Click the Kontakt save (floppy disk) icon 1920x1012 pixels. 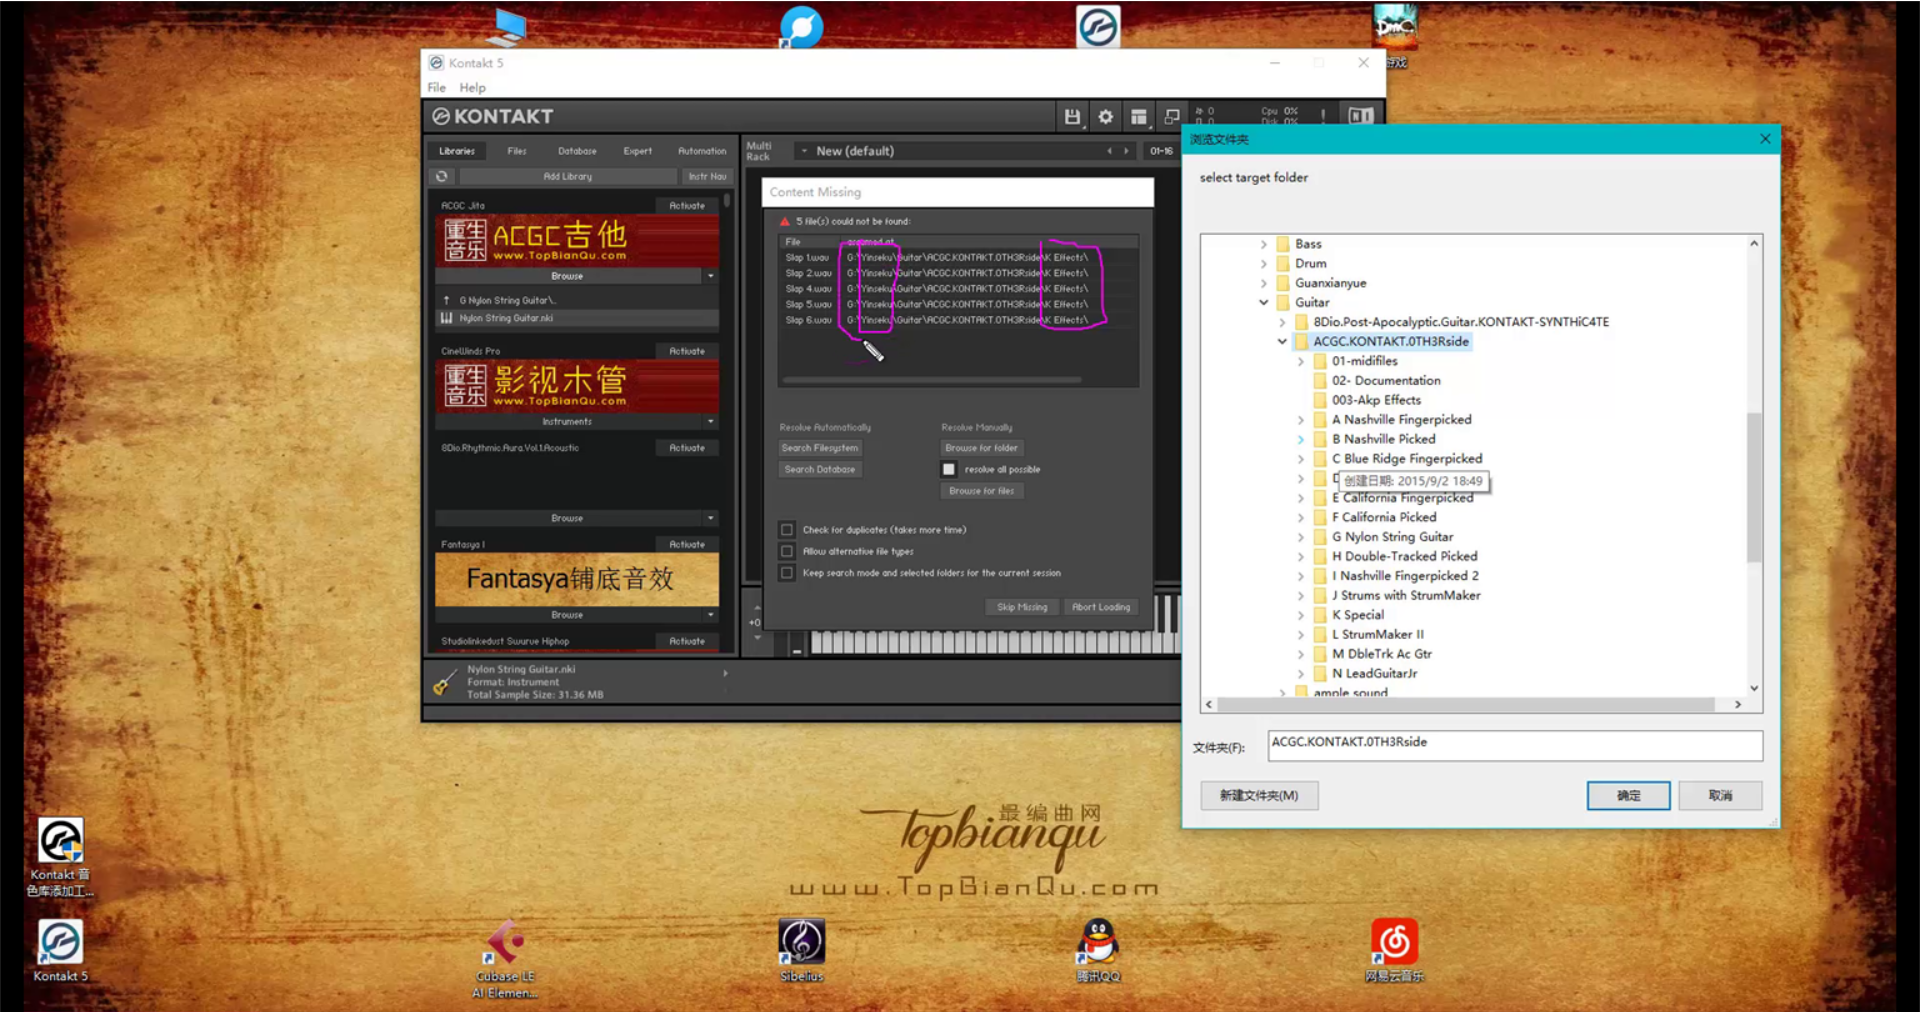pos(1072,117)
